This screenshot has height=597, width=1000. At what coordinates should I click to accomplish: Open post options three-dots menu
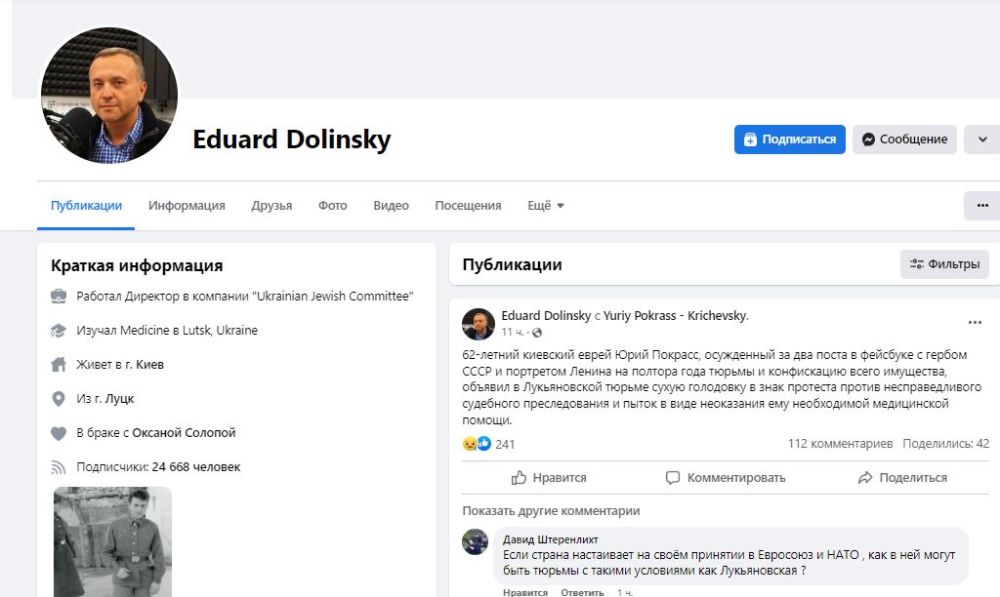pyautogui.click(x=974, y=323)
